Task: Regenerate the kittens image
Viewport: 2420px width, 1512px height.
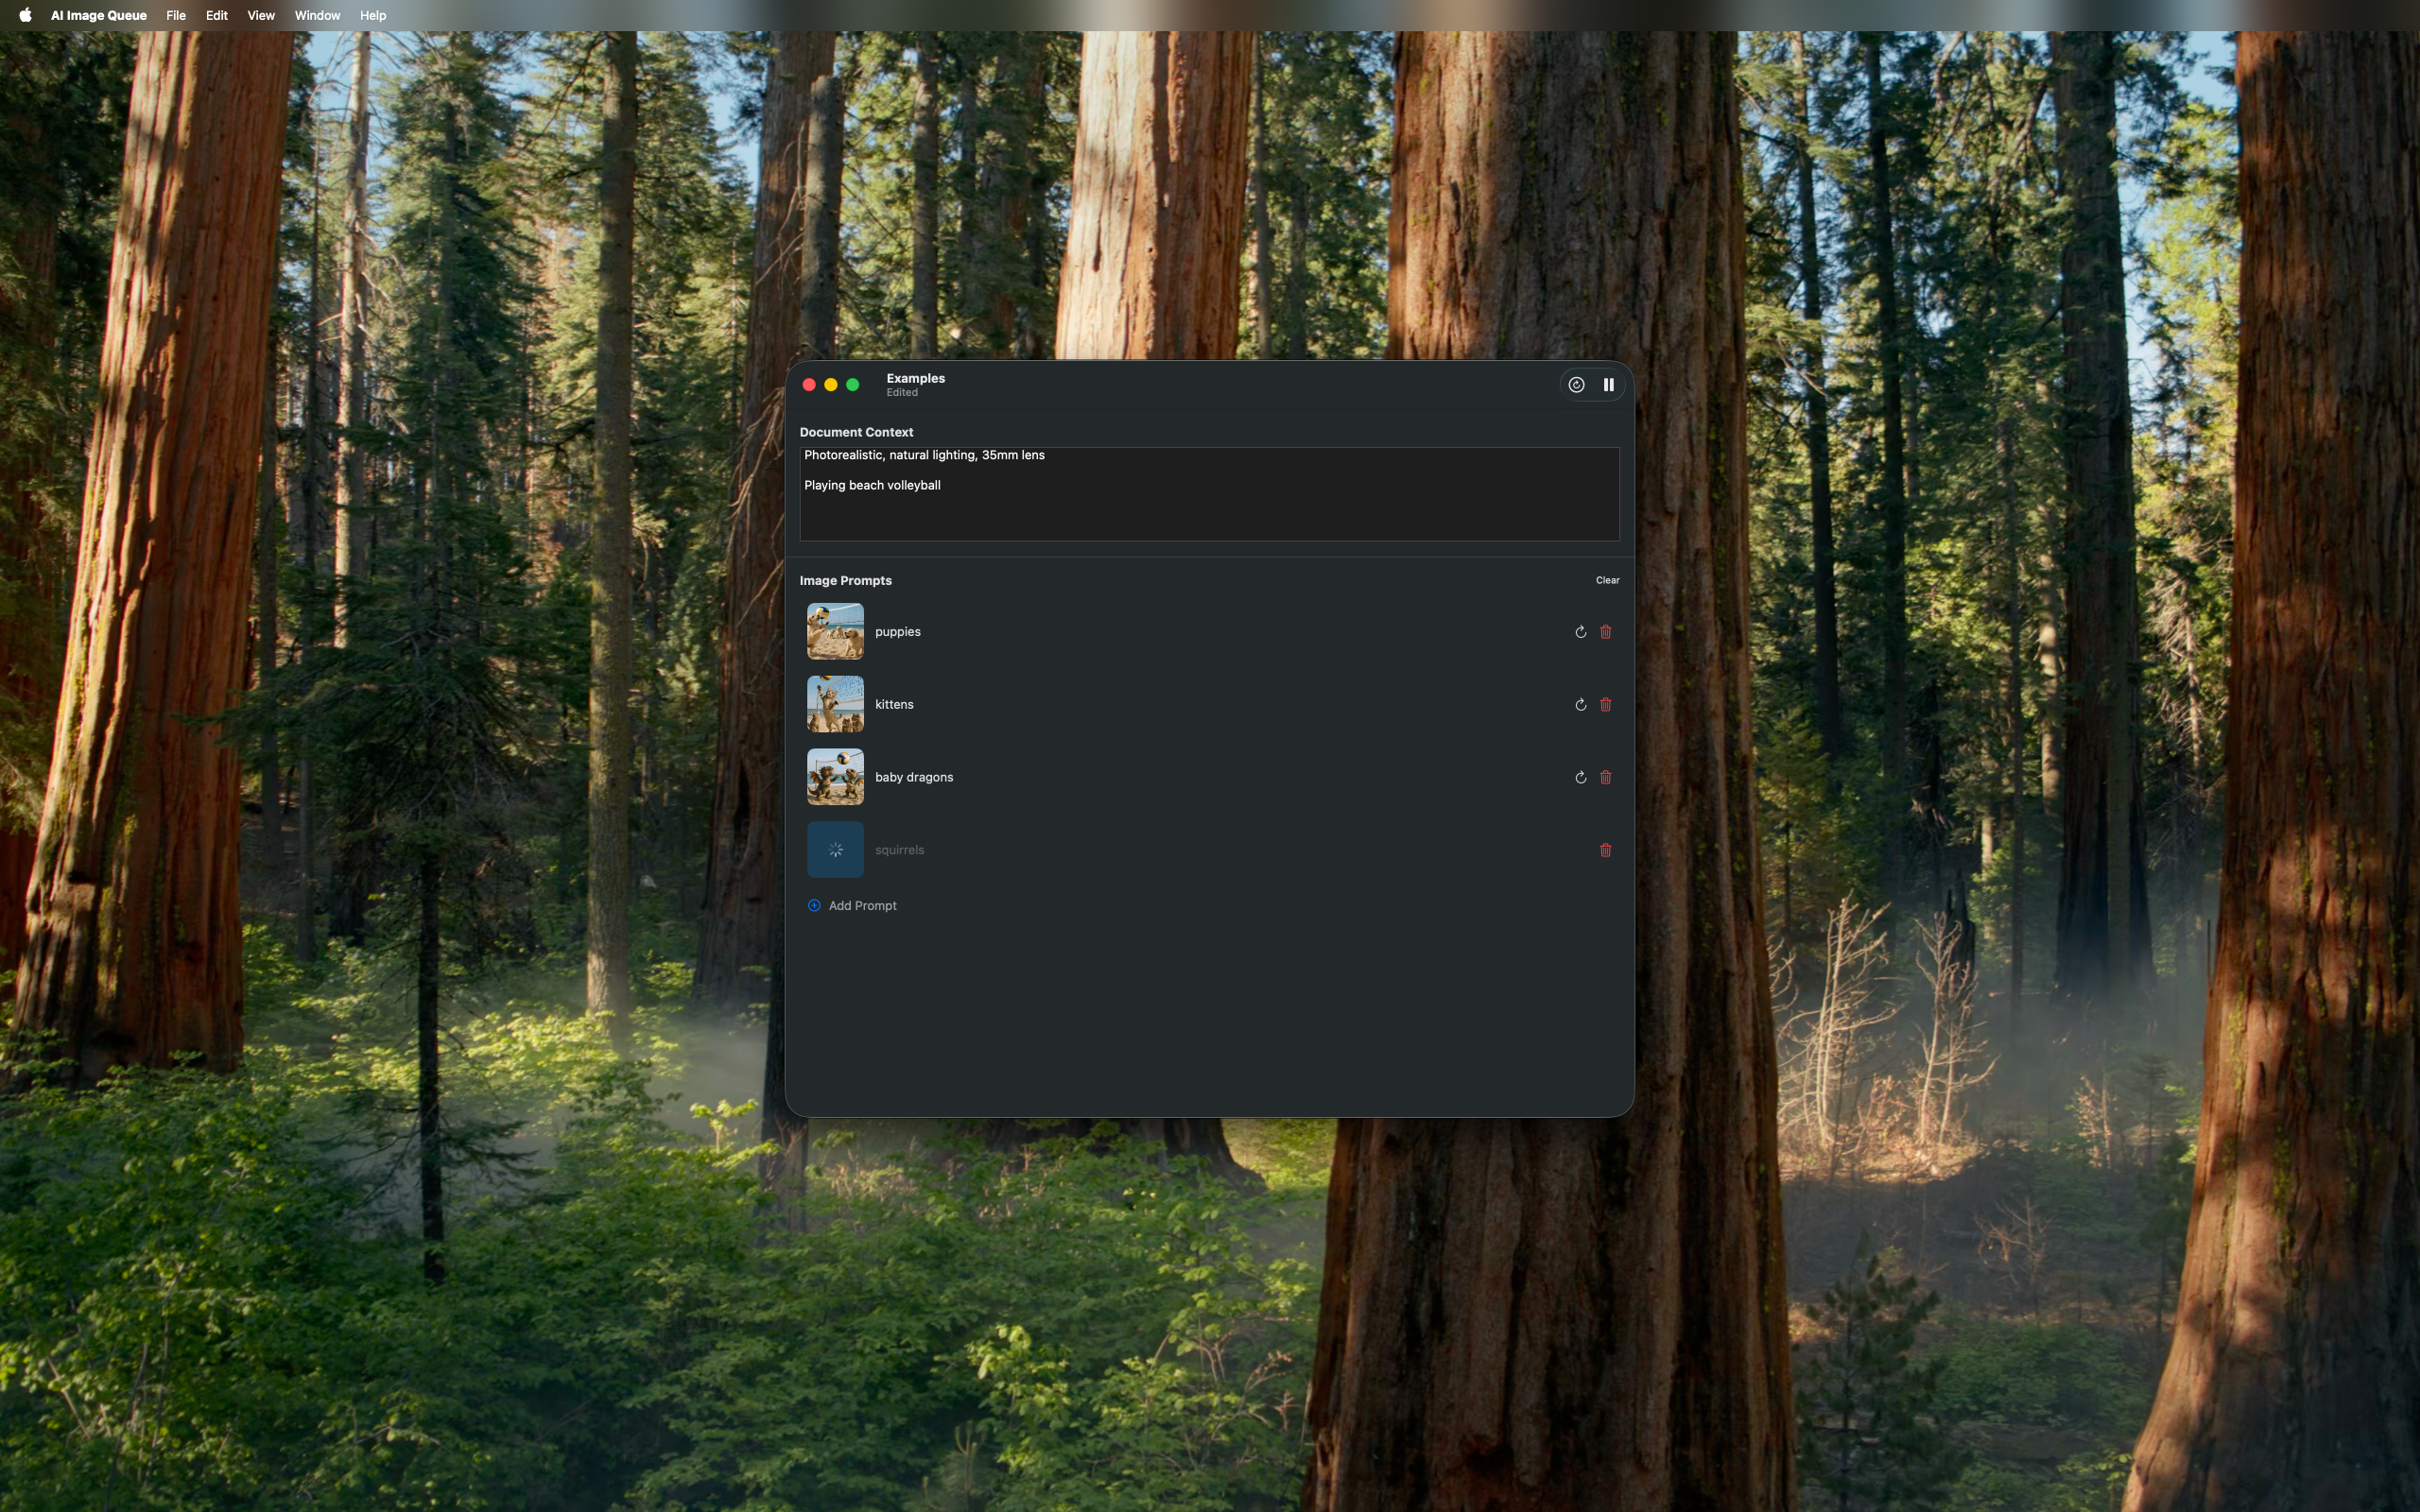Action: coord(1580,704)
